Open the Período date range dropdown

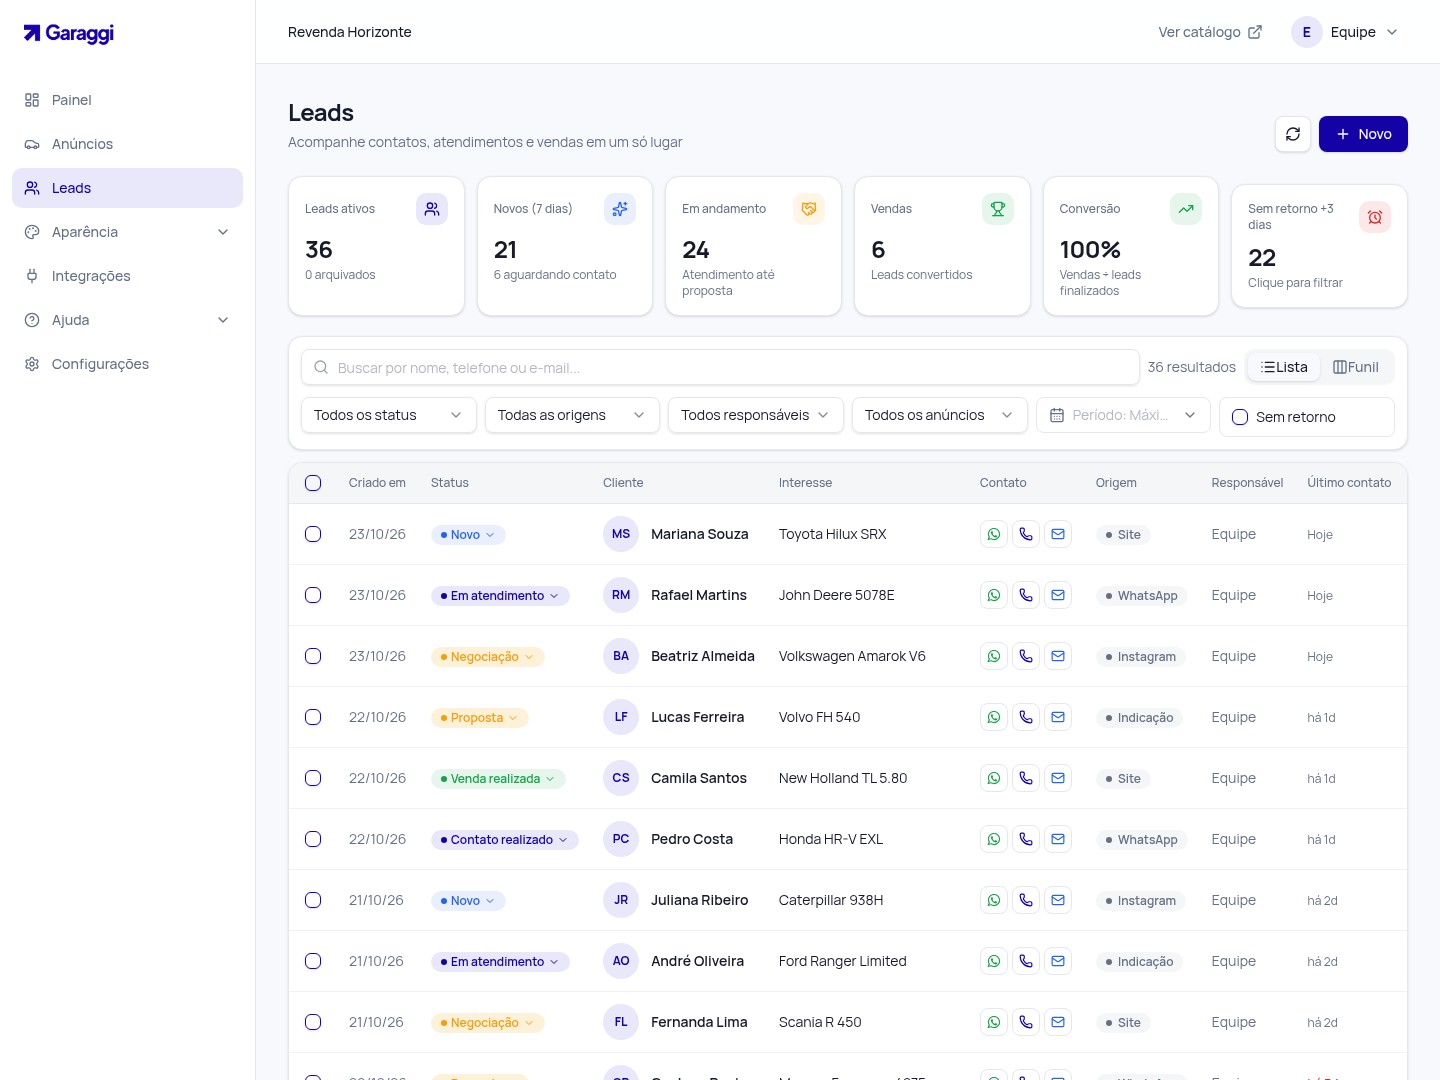1123,415
